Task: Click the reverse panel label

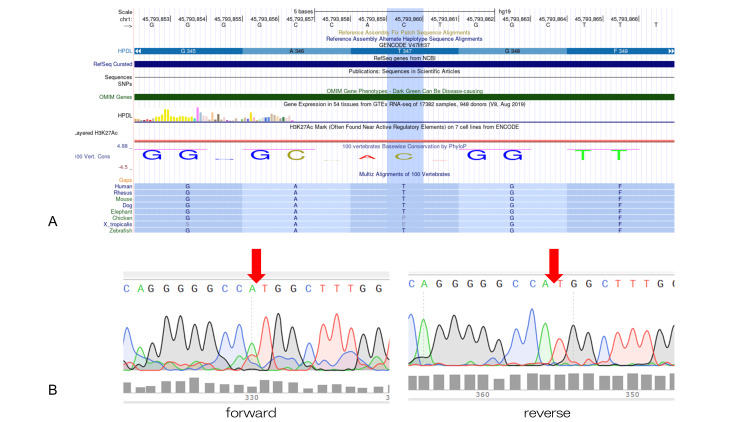Action: [x=547, y=413]
